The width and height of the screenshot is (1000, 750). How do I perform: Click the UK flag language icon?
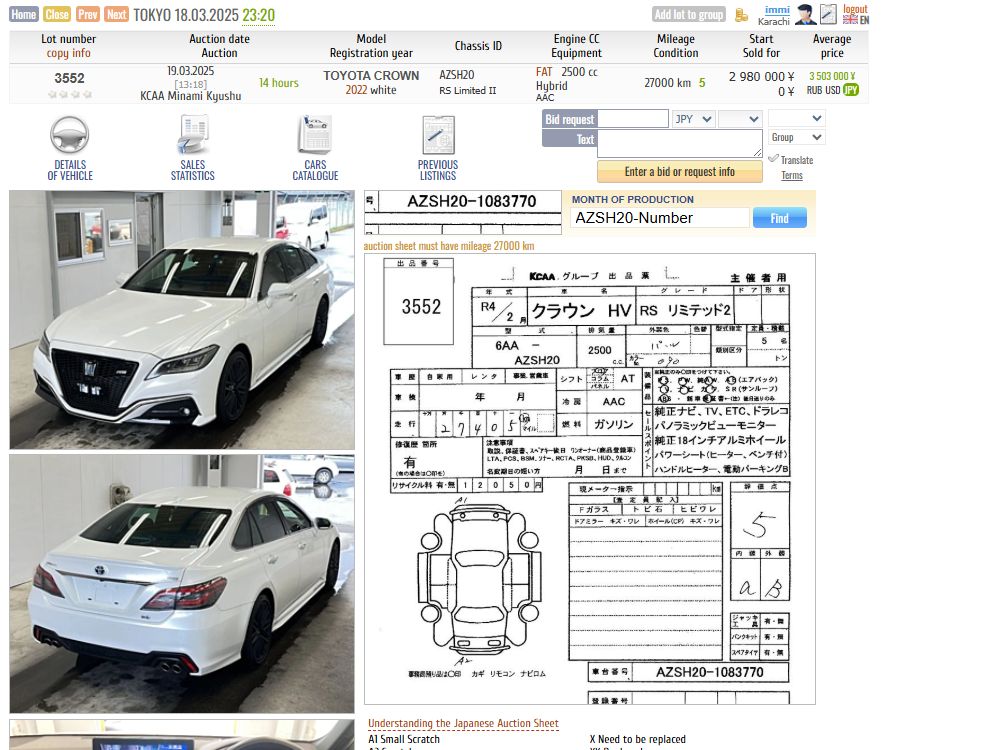tap(850, 20)
